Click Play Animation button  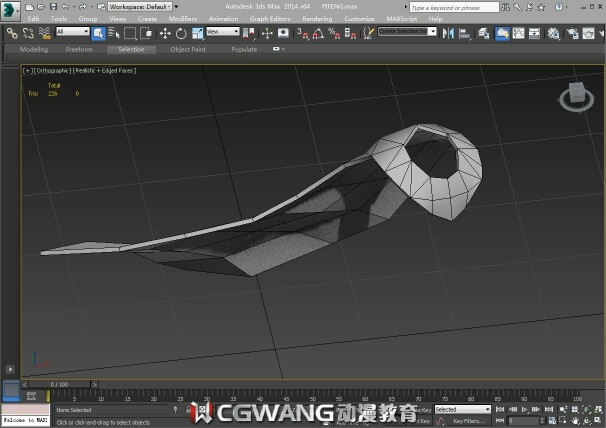[524, 409]
